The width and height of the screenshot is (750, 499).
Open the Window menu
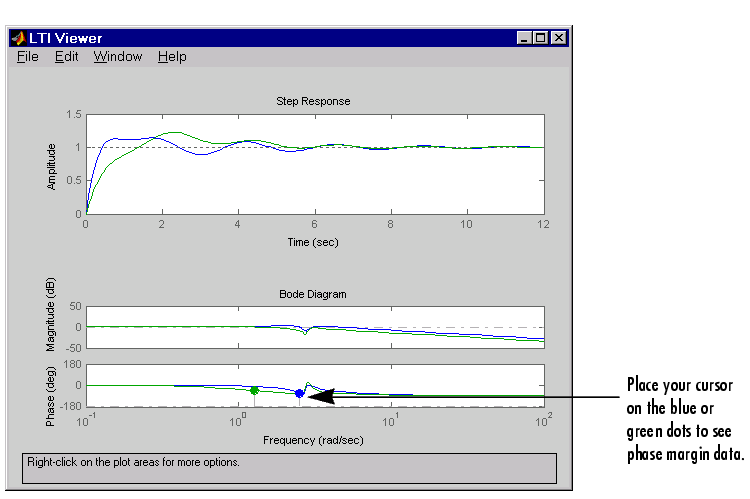point(118,56)
